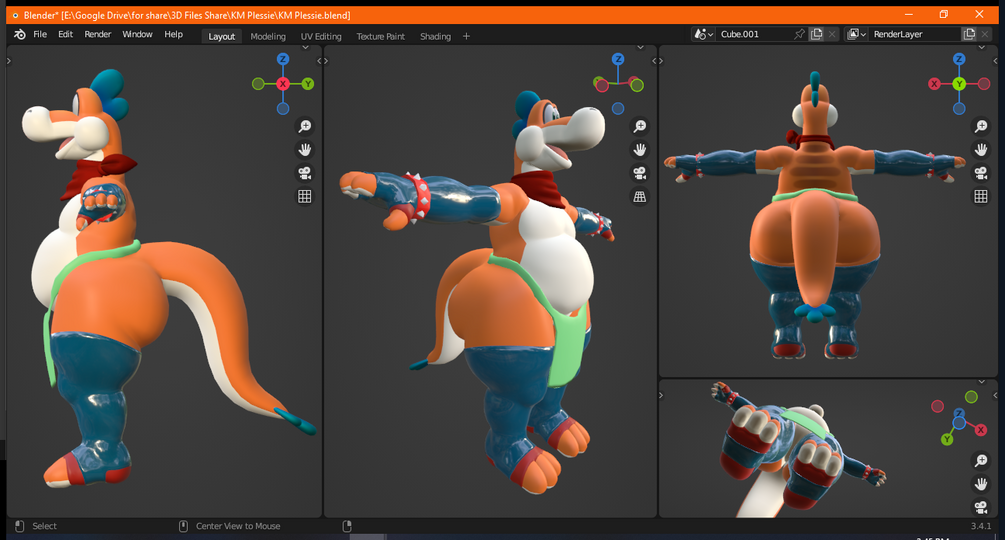Image resolution: width=1005 pixels, height=540 pixels.
Task: Toggle perspective/orthographic grid icon in side-view viewport
Action: [304, 197]
